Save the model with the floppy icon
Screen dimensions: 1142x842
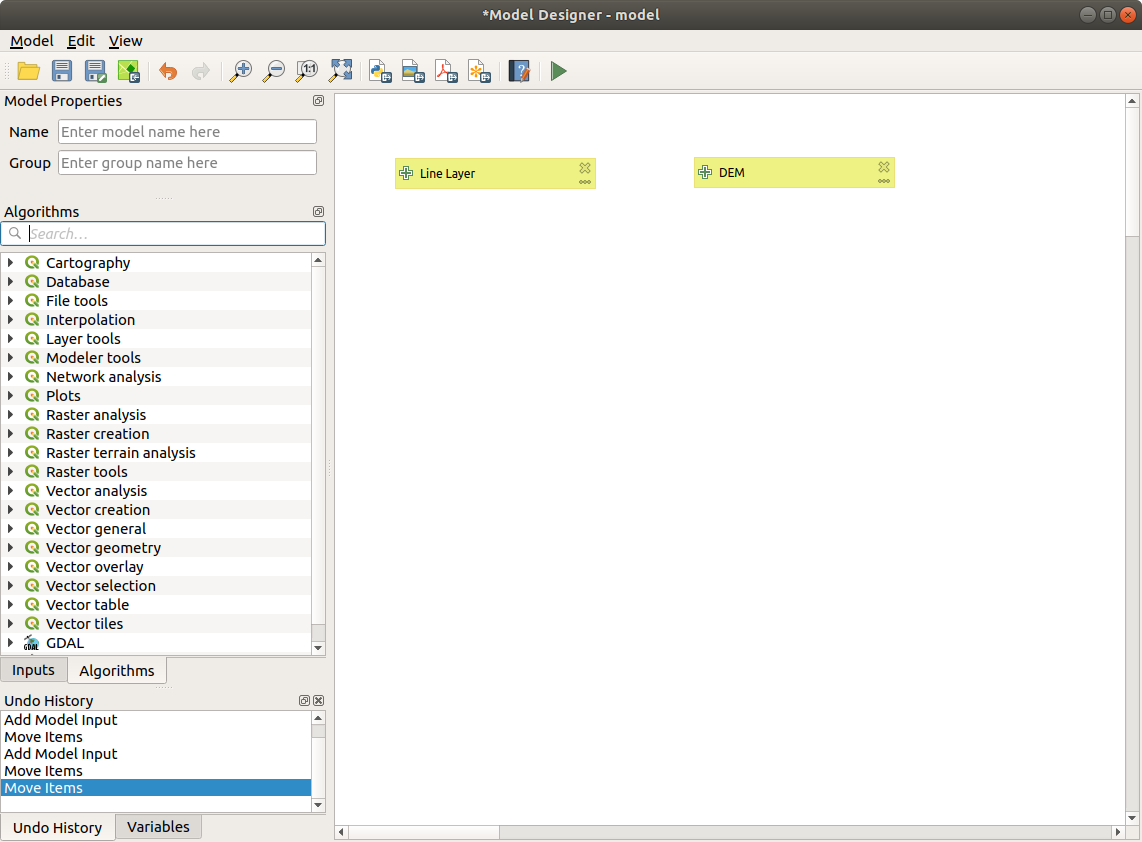[x=62, y=71]
